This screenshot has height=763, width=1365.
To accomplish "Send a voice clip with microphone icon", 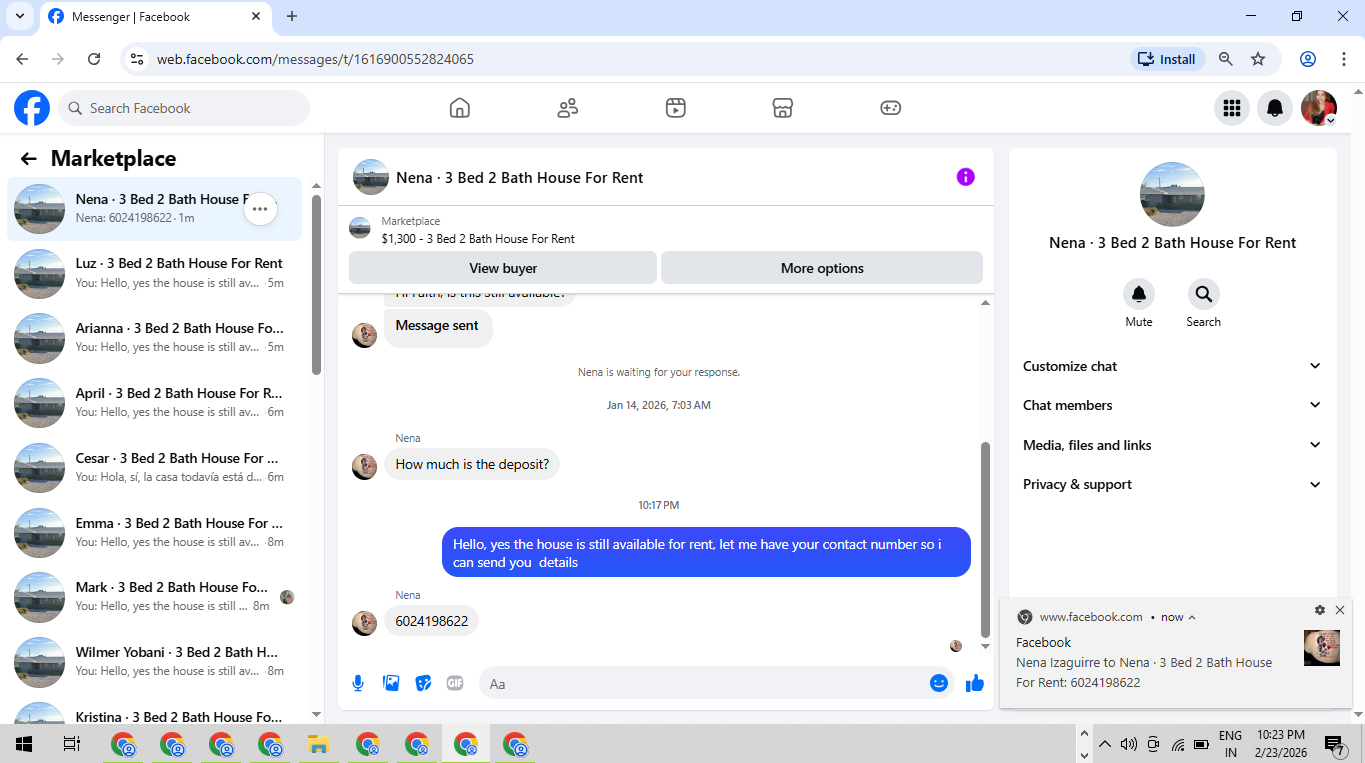I will [x=358, y=683].
